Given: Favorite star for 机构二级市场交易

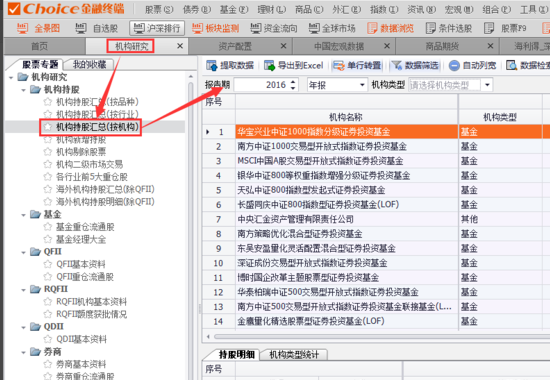Looking at the screenshot, I should pyautogui.click(x=48, y=164).
